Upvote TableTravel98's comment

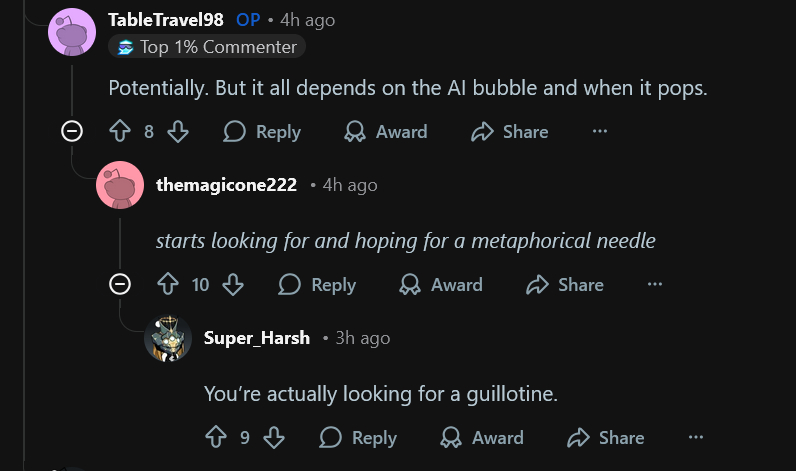pos(120,132)
